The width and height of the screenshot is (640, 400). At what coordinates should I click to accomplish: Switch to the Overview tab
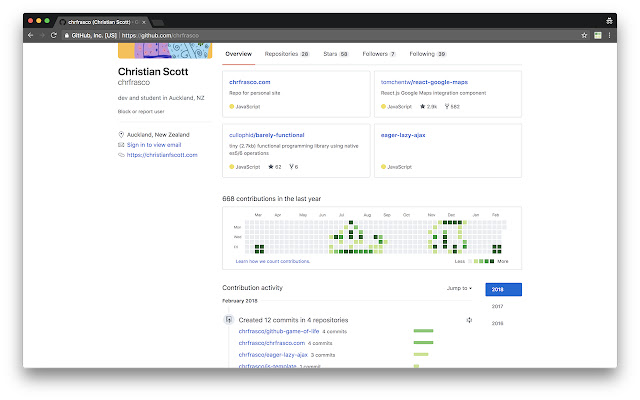[239, 54]
